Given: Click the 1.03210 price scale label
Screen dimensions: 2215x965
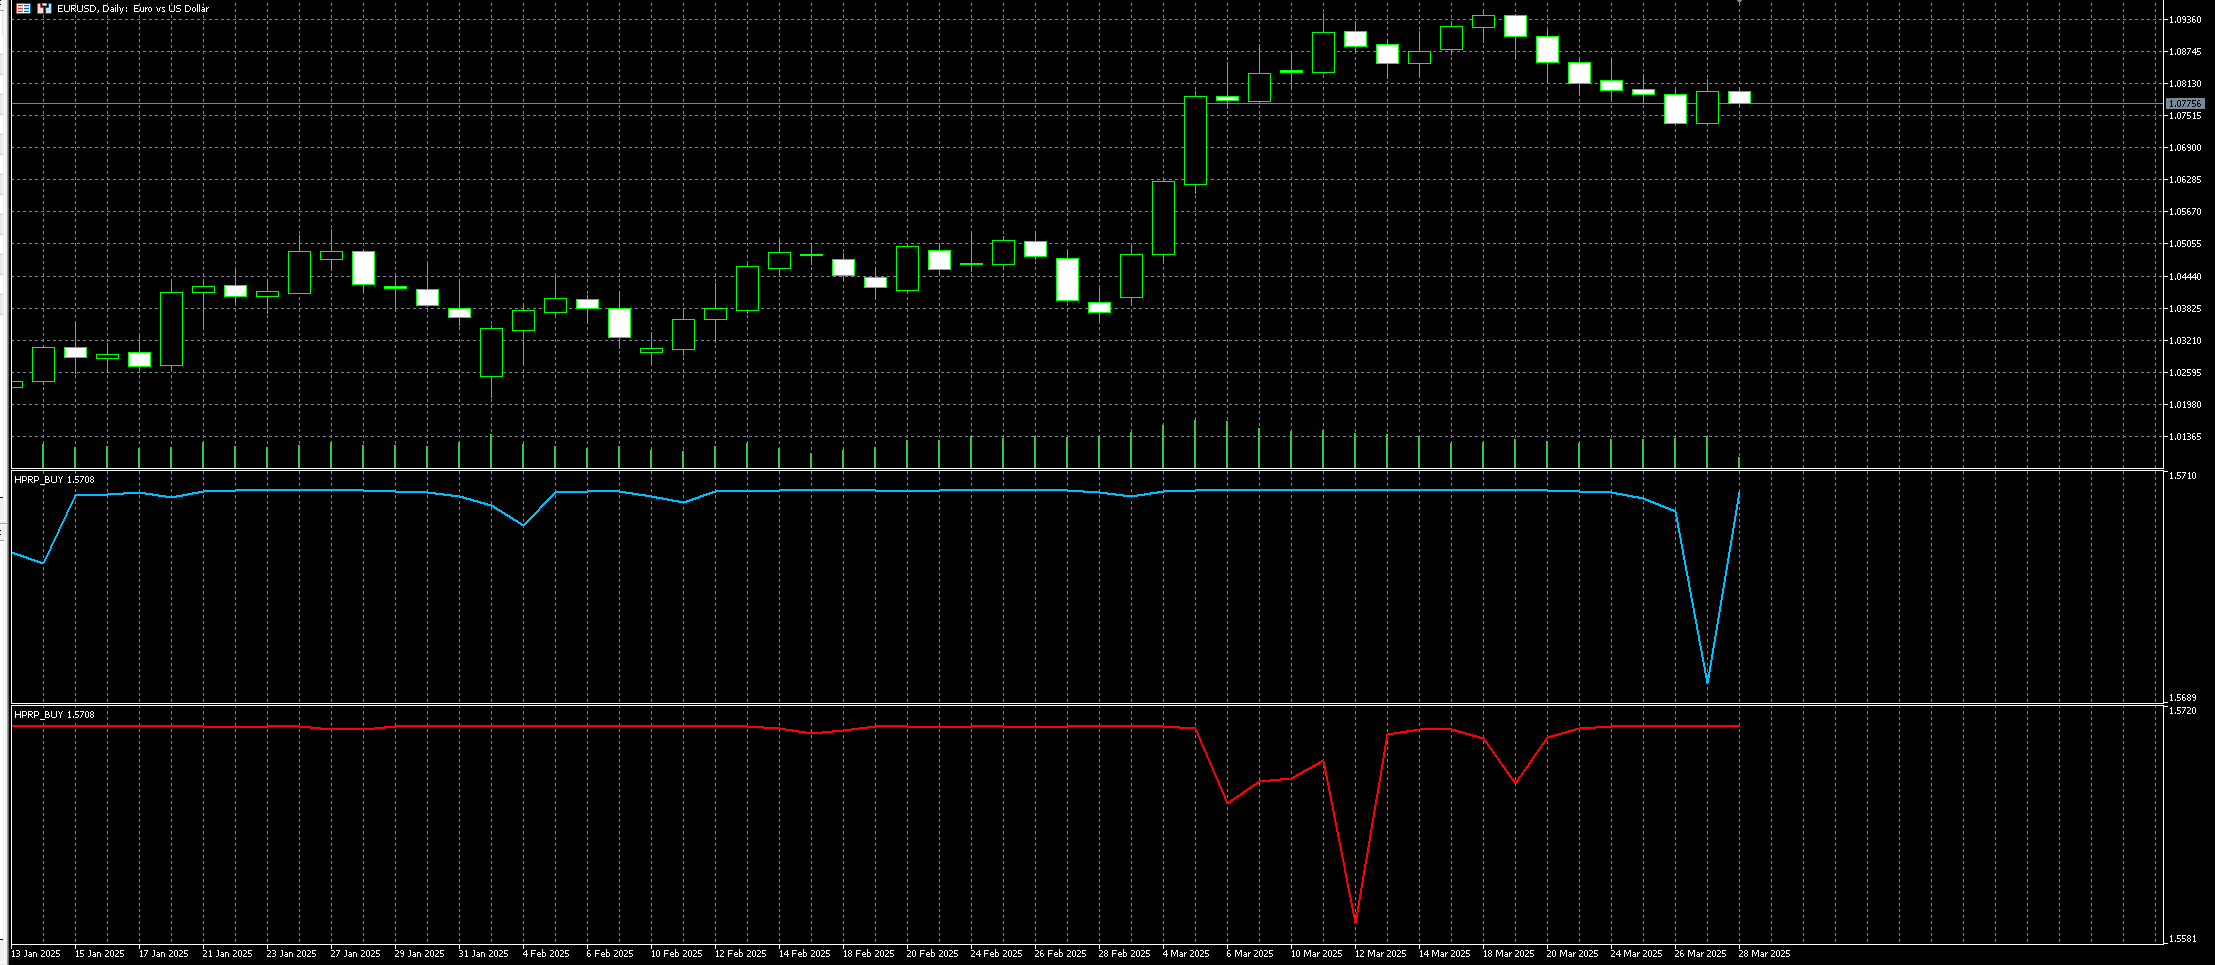Looking at the screenshot, I should tap(2185, 341).
